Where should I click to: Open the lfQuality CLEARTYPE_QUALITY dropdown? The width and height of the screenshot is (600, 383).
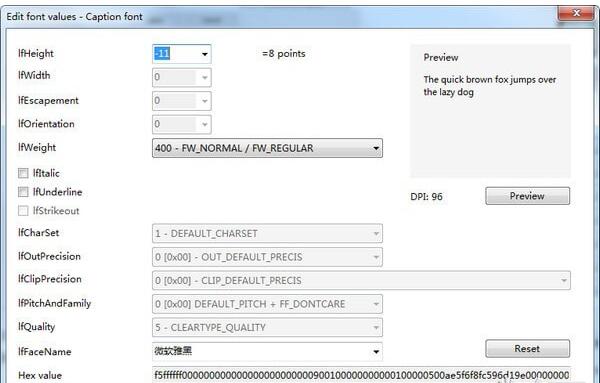tap(267, 328)
